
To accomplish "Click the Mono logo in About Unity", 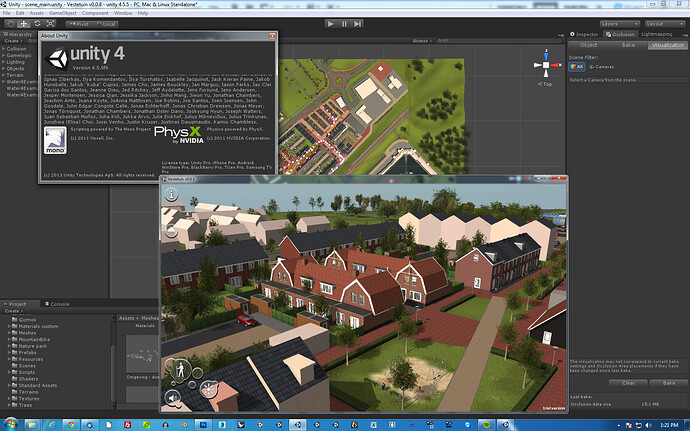I will point(55,140).
